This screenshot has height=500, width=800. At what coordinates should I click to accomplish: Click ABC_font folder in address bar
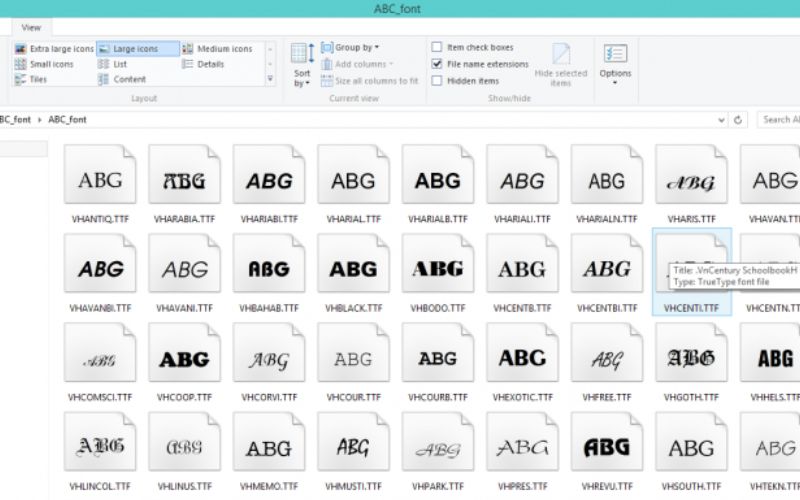(67, 119)
